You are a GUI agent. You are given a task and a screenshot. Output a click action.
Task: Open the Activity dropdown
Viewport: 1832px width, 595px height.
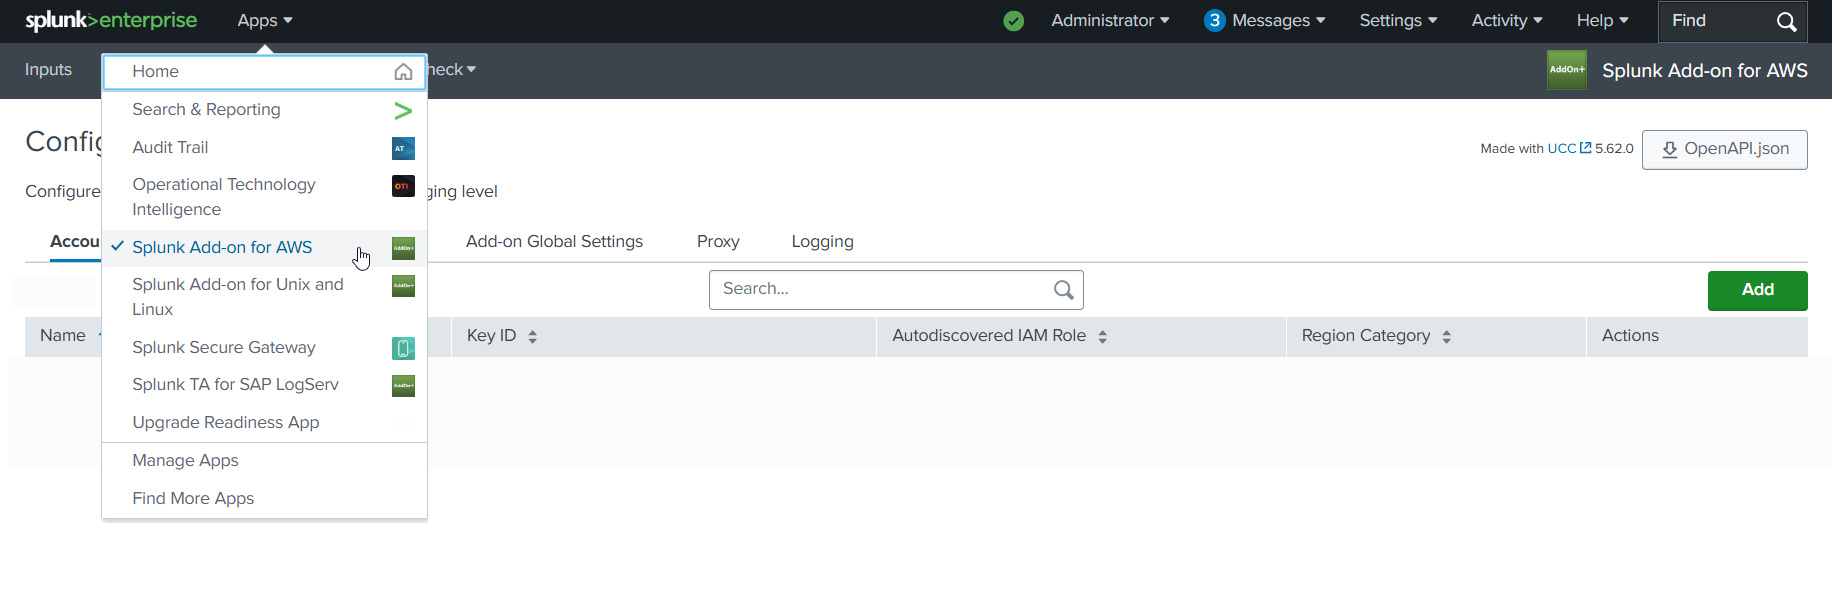pos(1507,21)
